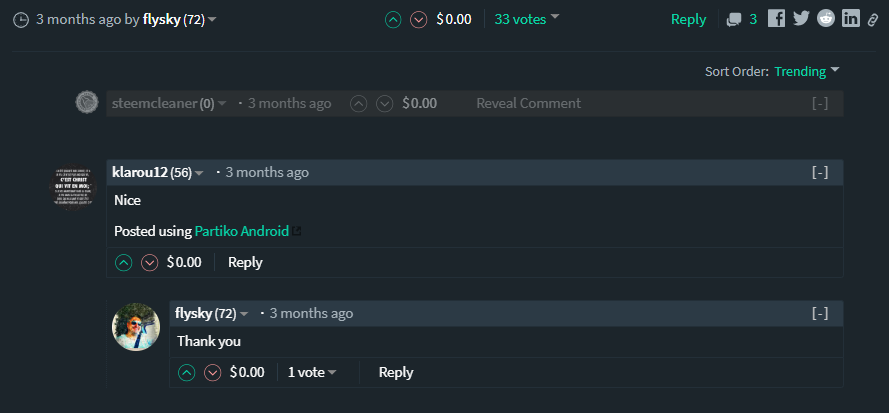Collapse klarou12's comment with [-] toggle
The image size is (889, 413).
coord(820,172)
